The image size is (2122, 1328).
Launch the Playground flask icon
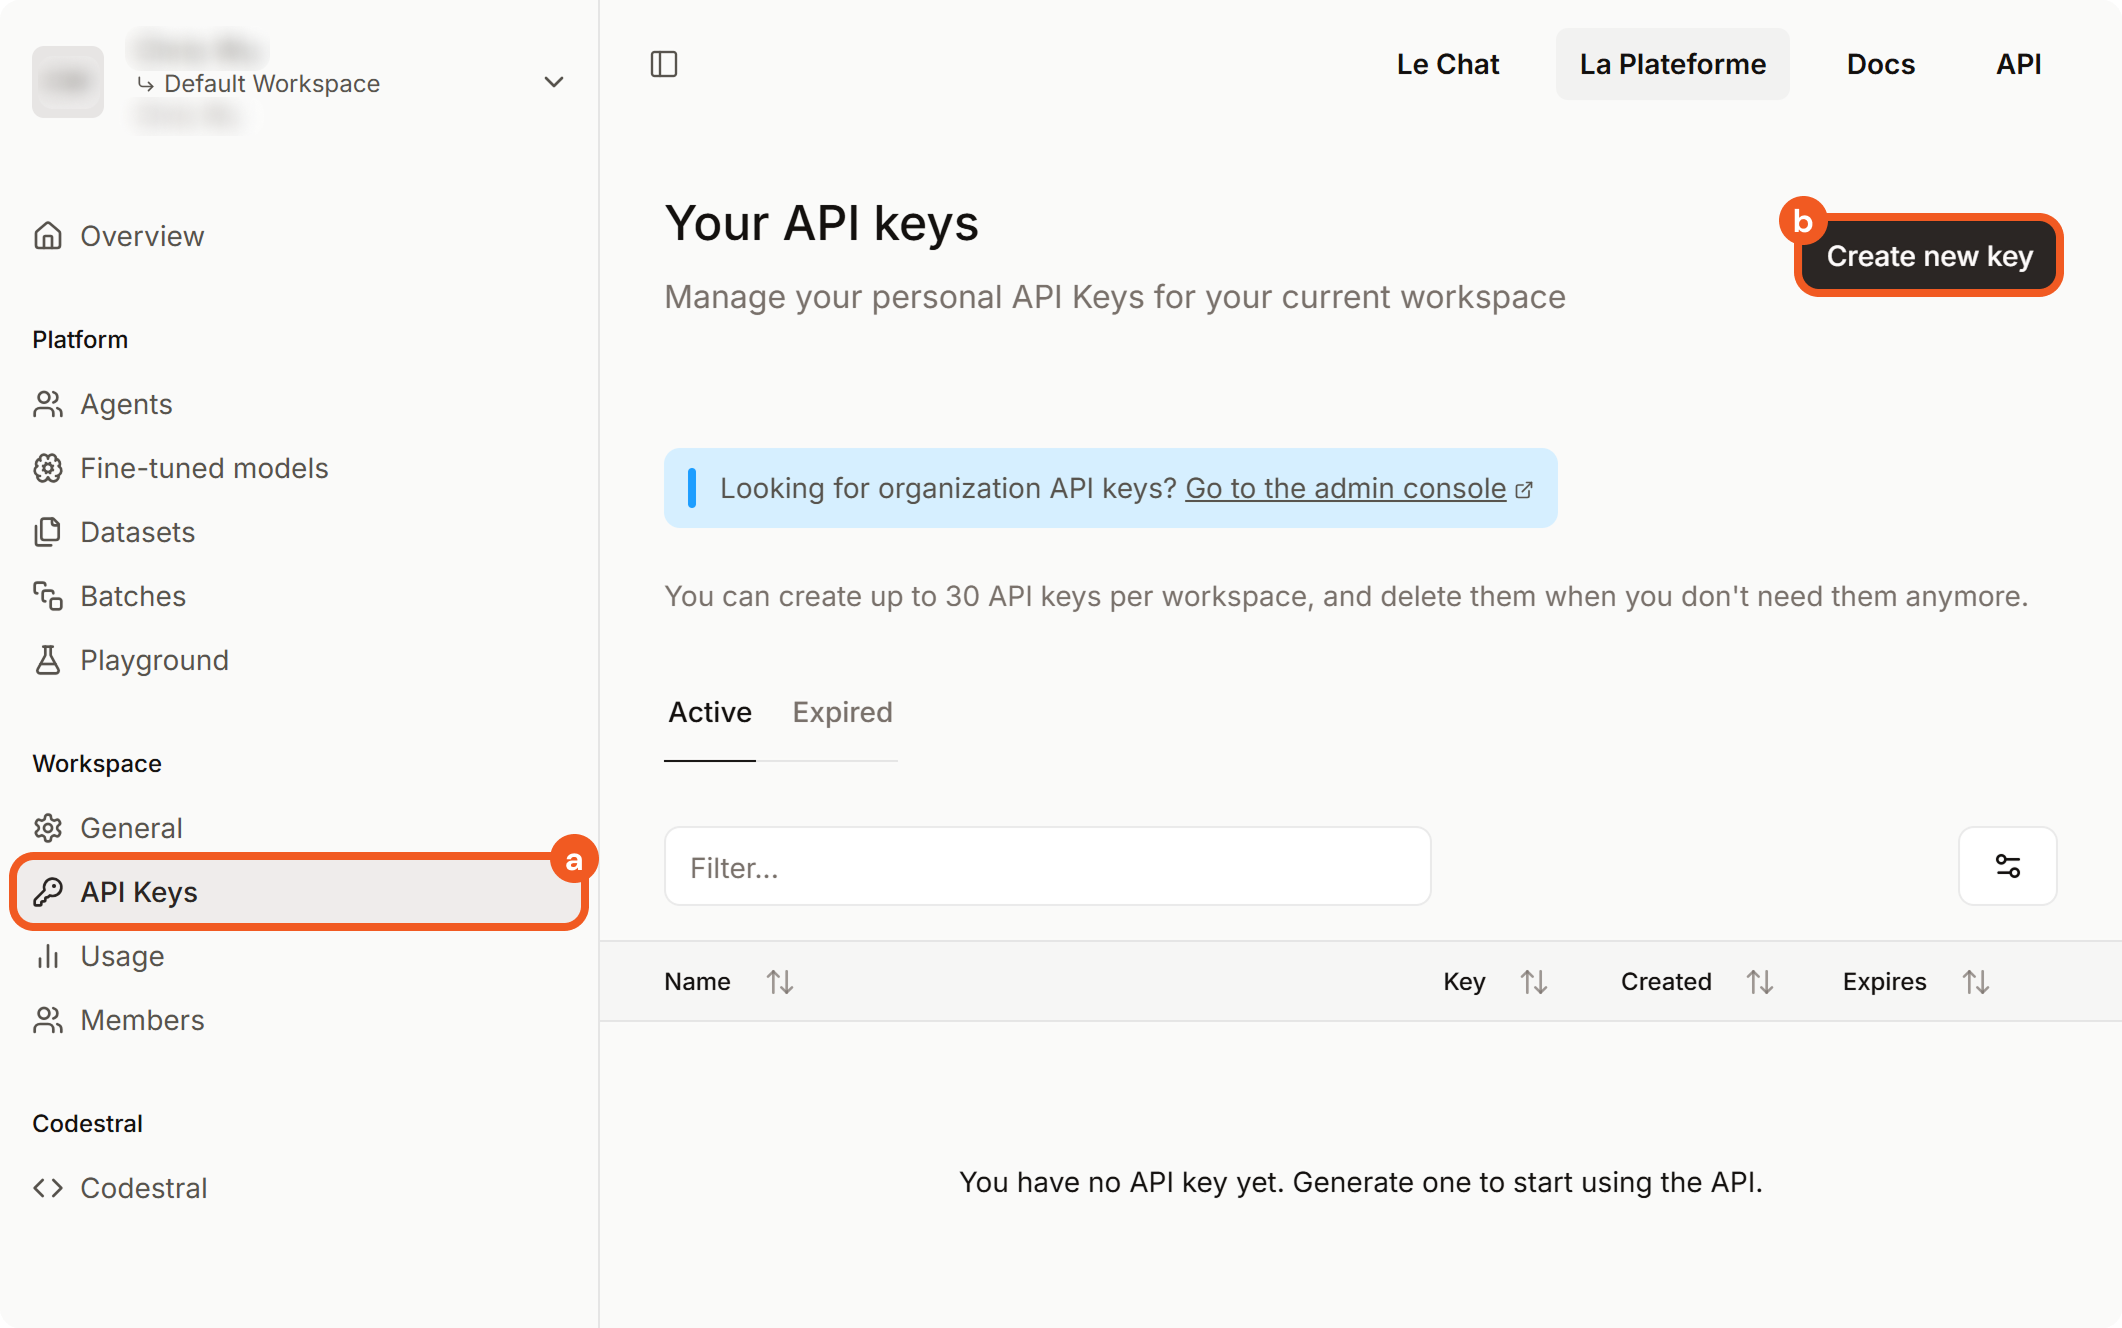coord(48,660)
